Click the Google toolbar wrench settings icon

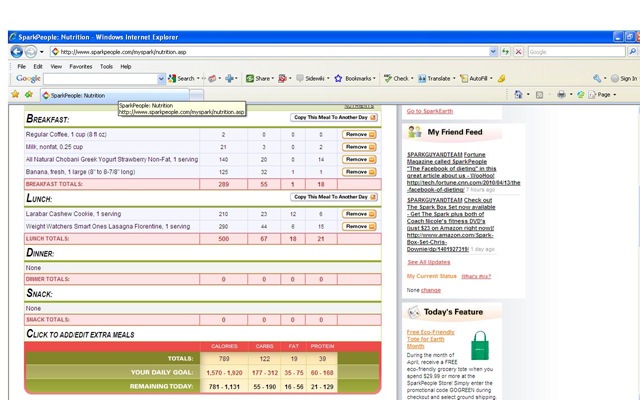coord(597,78)
